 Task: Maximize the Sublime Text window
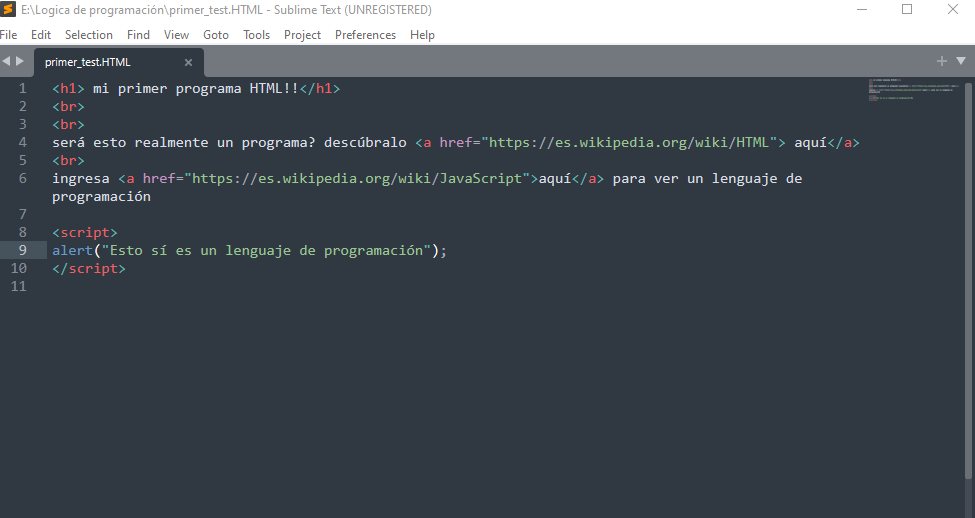tap(907, 9)
